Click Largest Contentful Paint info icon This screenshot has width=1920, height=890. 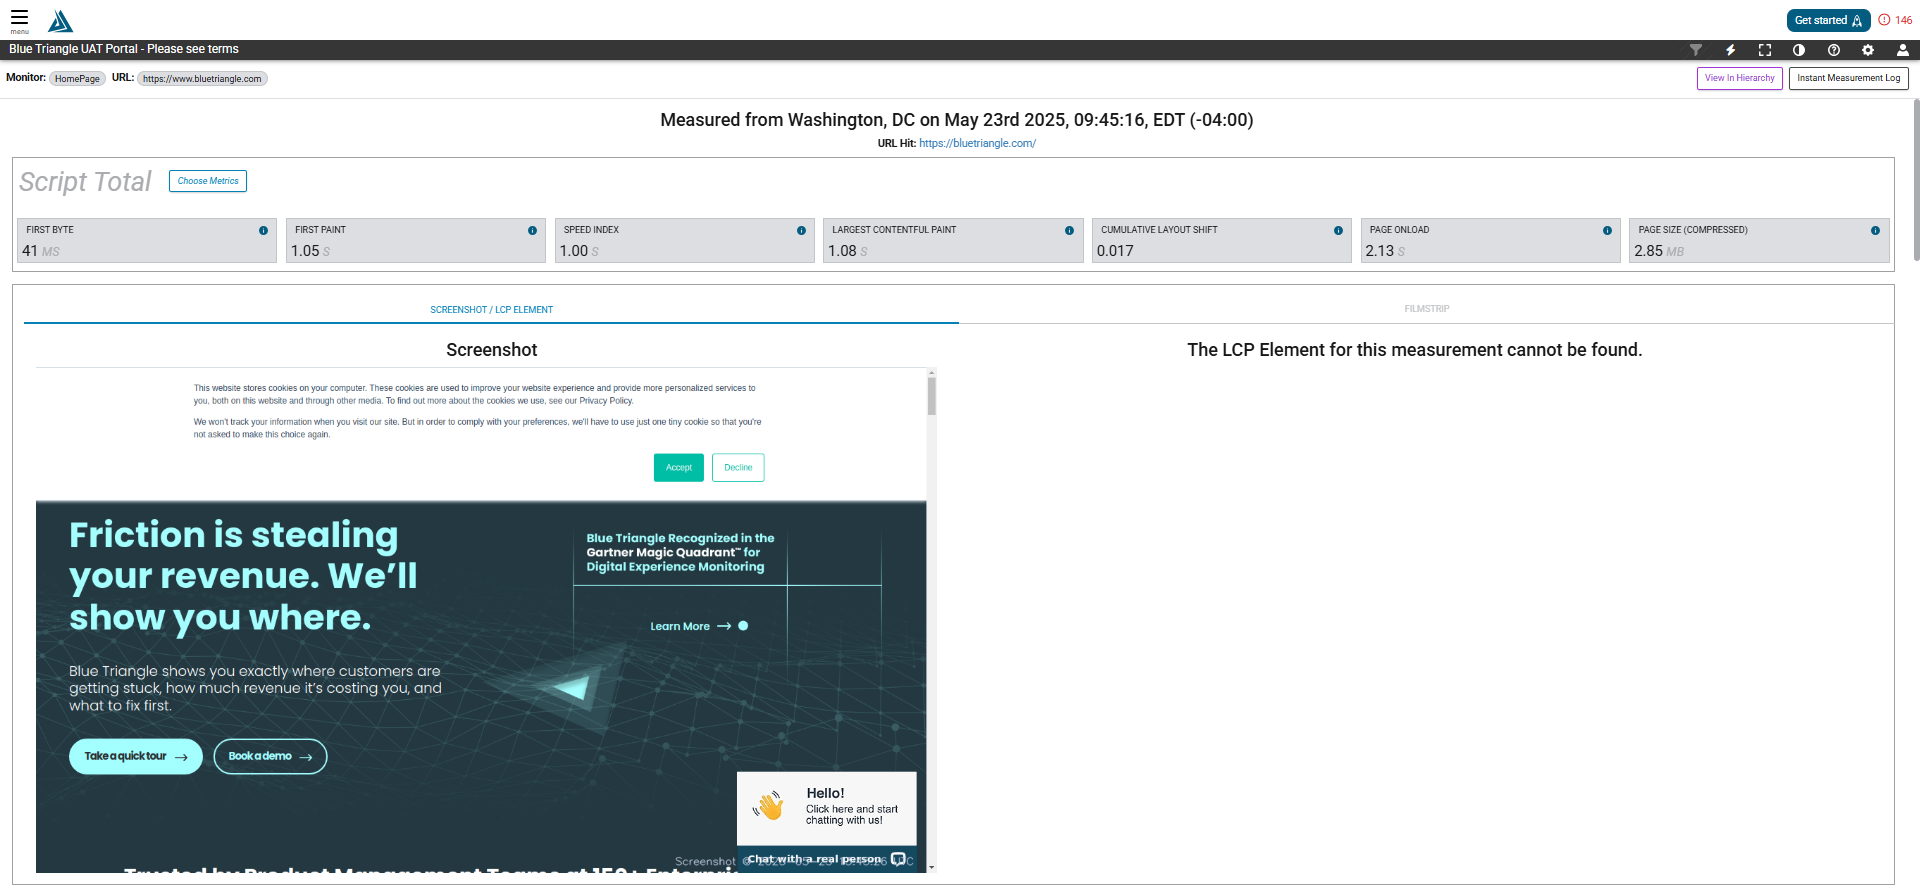point(1069,230)
